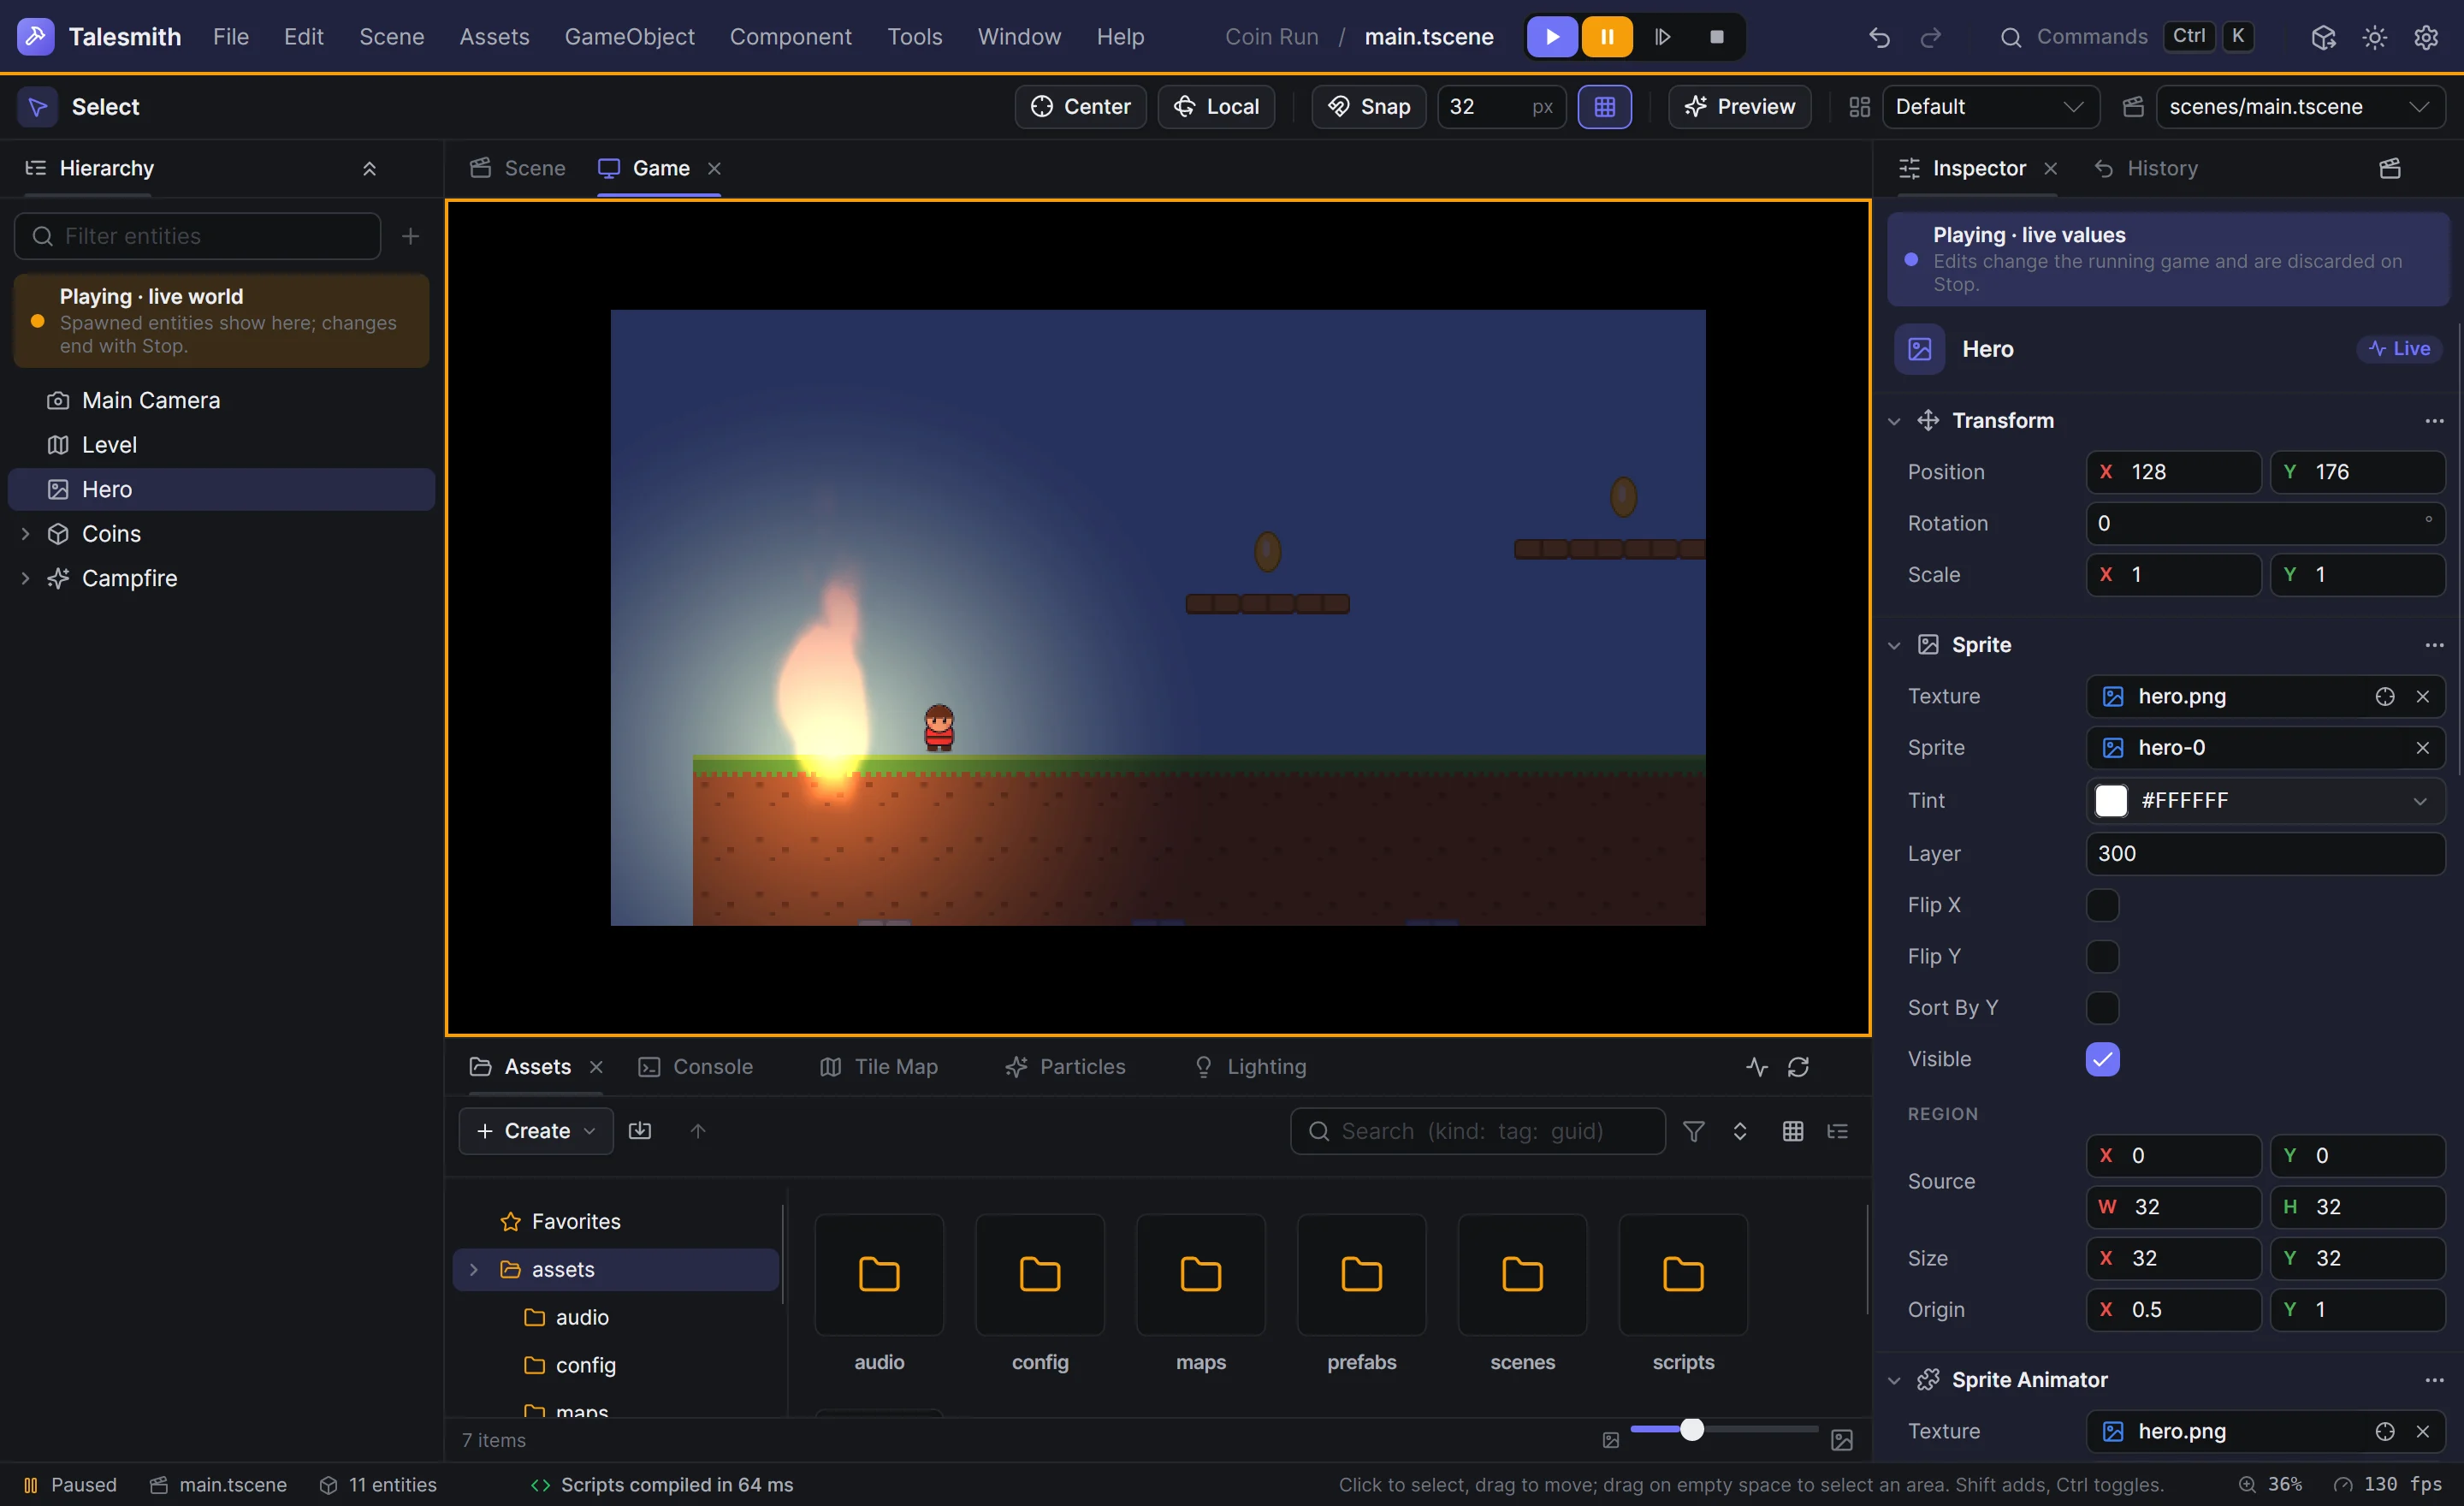Collapse all in Hierarchy panel

(369, 169)
